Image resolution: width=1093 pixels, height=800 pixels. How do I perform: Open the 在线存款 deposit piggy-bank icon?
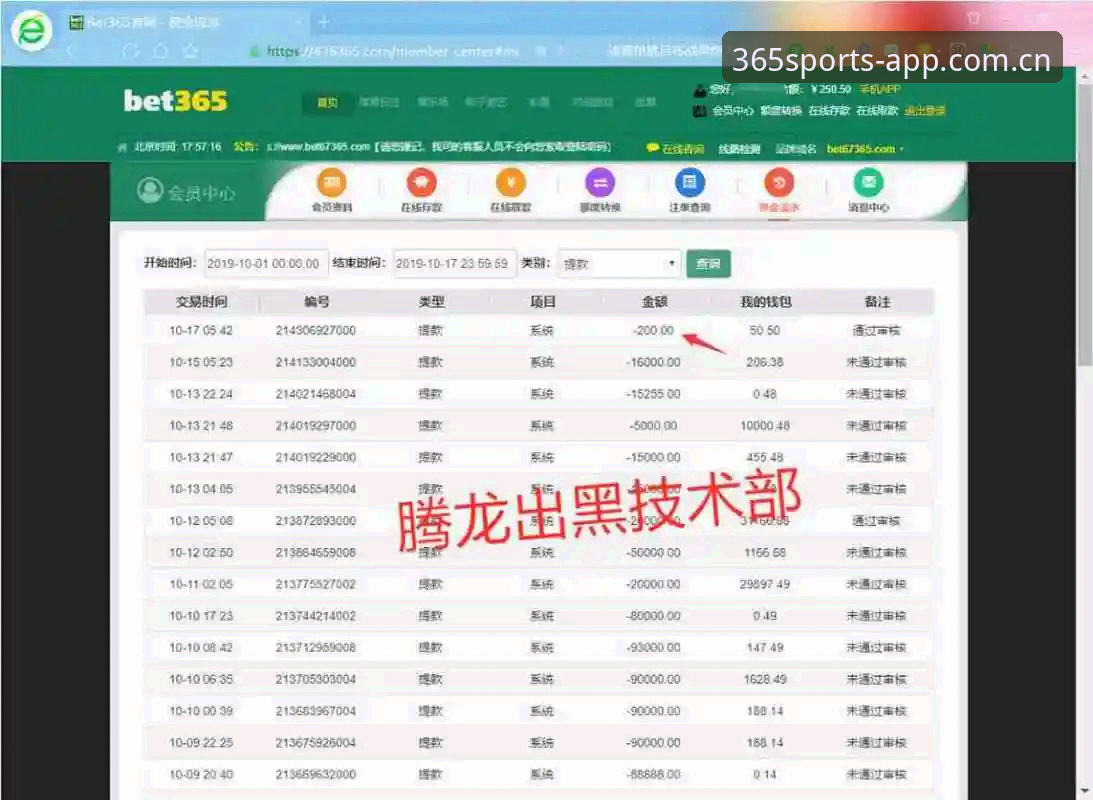pyautogui.click(x=421, y=183)
